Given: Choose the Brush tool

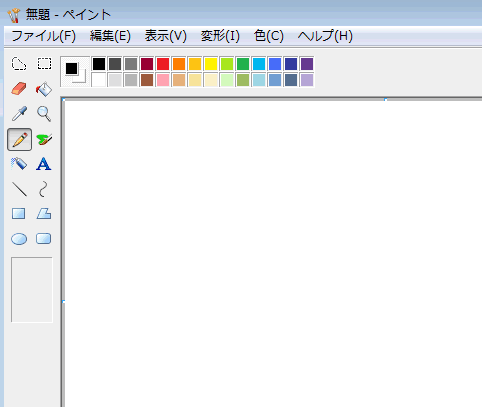Looking at the screenshot, I should click(x=44, y=139).
